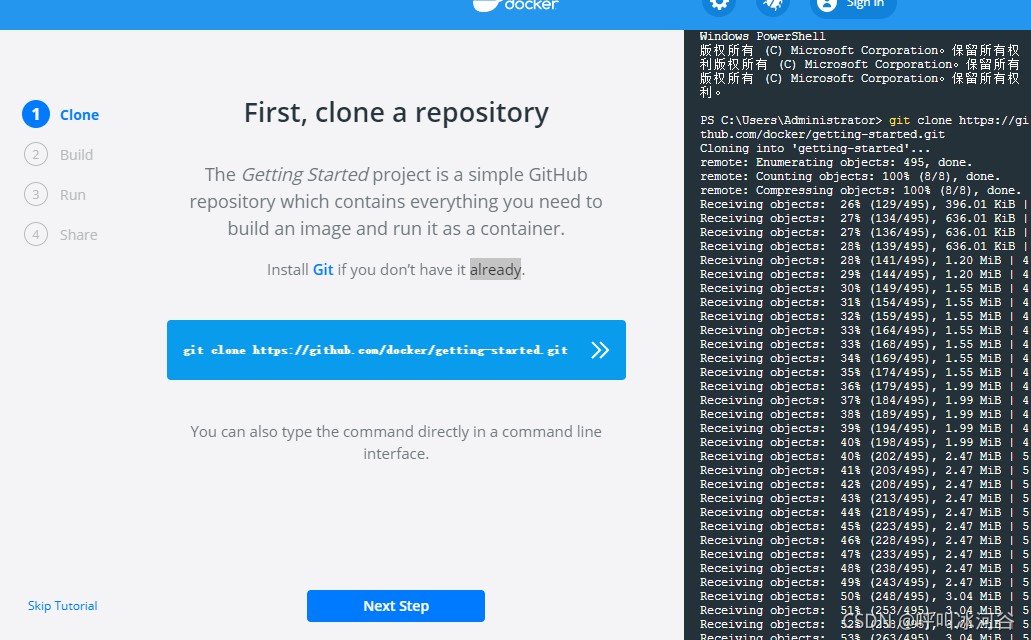This screenshot has width=1031, height=640.
Task: Click the Next Step button
Action: [x=396, y=606]
